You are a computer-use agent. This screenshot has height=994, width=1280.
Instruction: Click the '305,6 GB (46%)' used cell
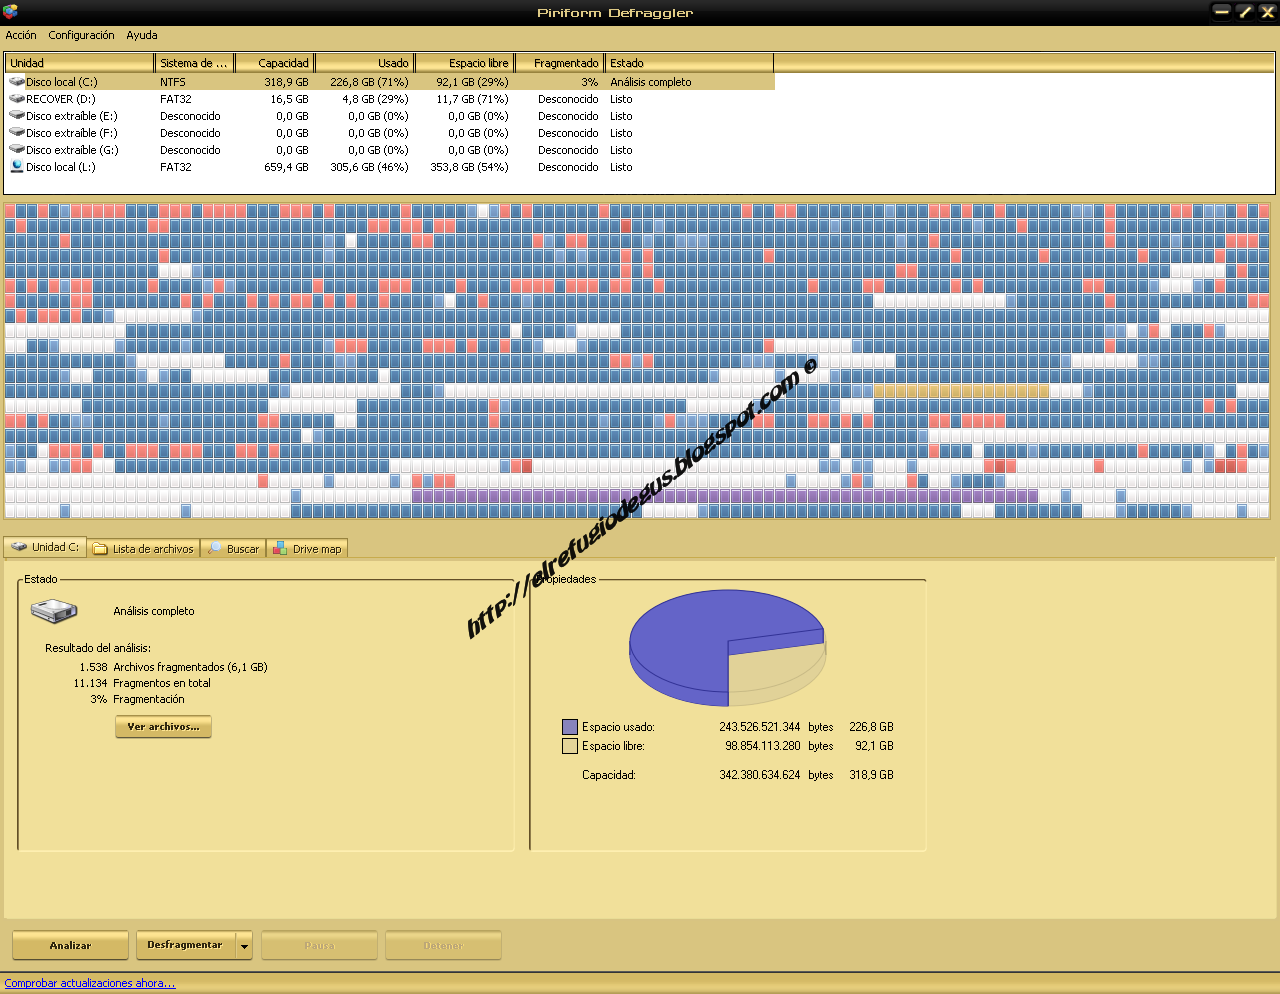369,167
